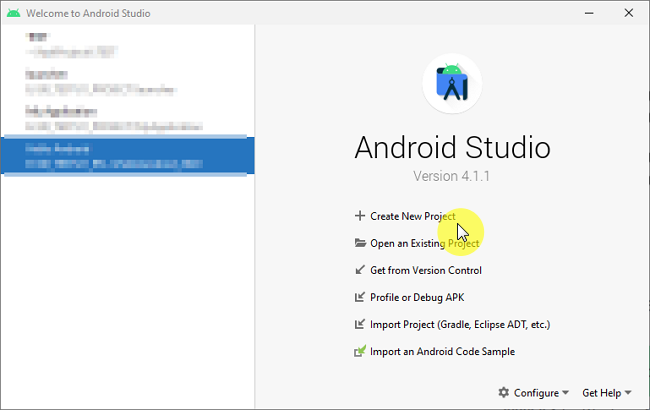Select the Create New Project text link
The image size is (650, 410).
pyautogui.click(x=412, y=216)
